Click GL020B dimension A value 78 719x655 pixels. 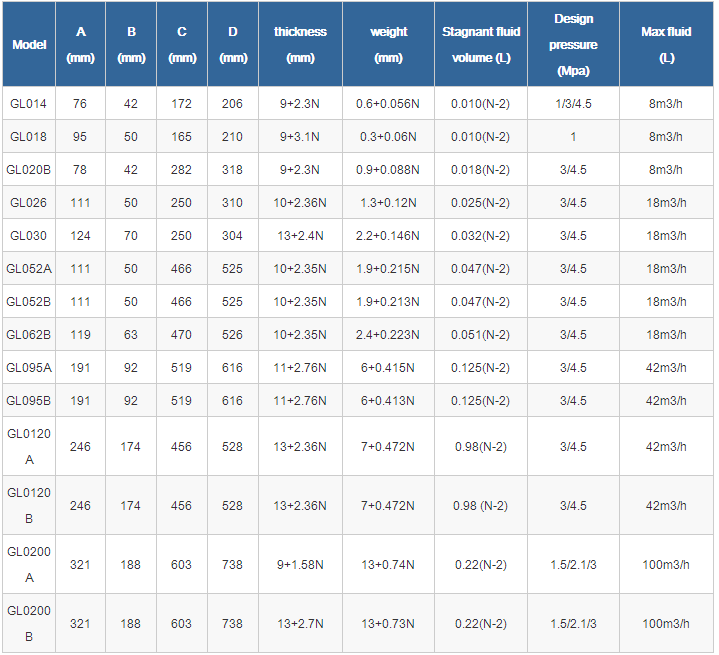pyautogui.click(x=80, y=170)
